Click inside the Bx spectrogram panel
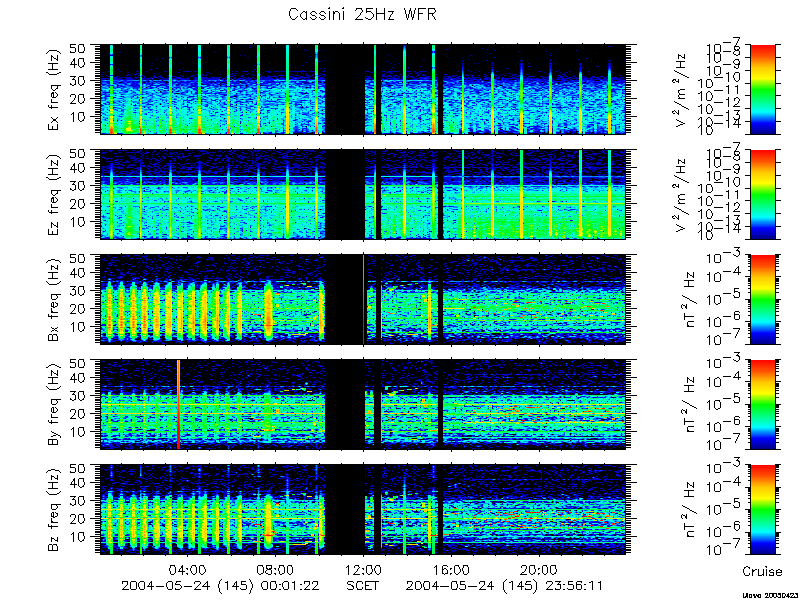Screen dimensions: 800x600 pos(363,299)
